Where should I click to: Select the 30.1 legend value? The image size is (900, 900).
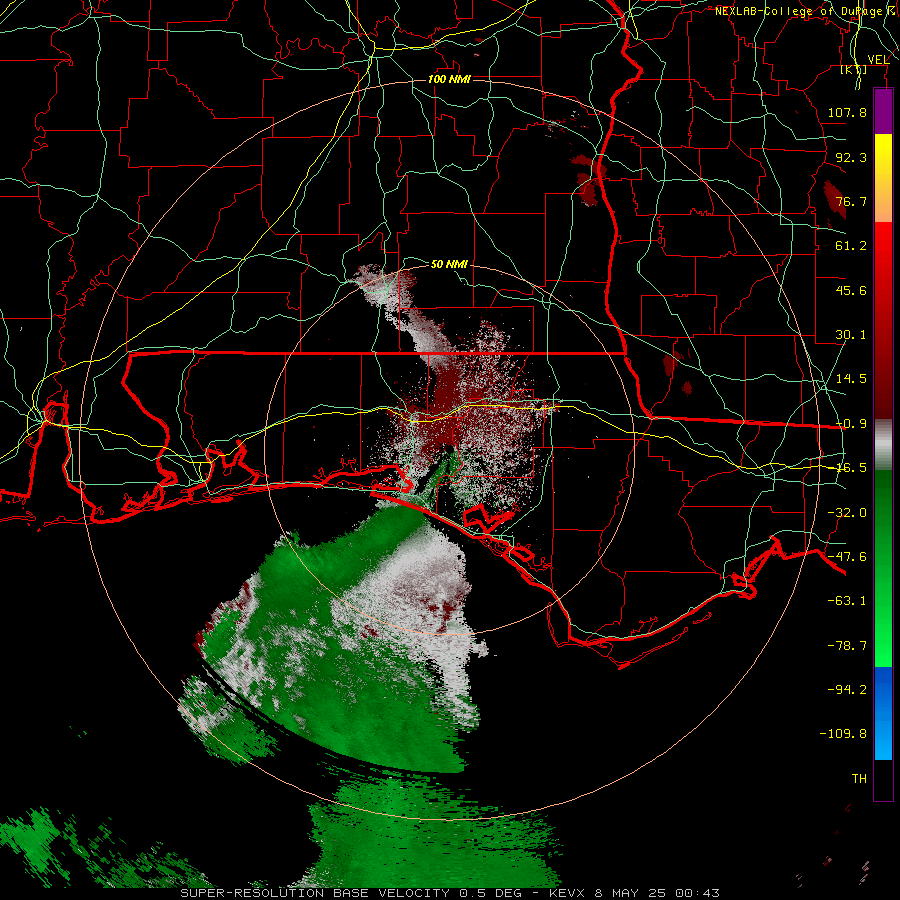point(851,335)
